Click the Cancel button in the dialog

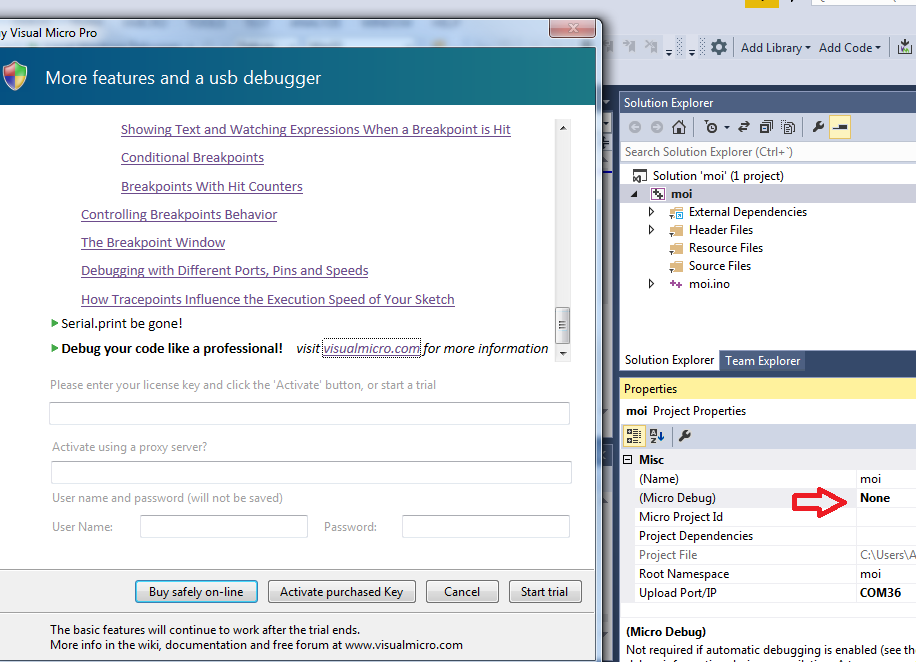462,592
